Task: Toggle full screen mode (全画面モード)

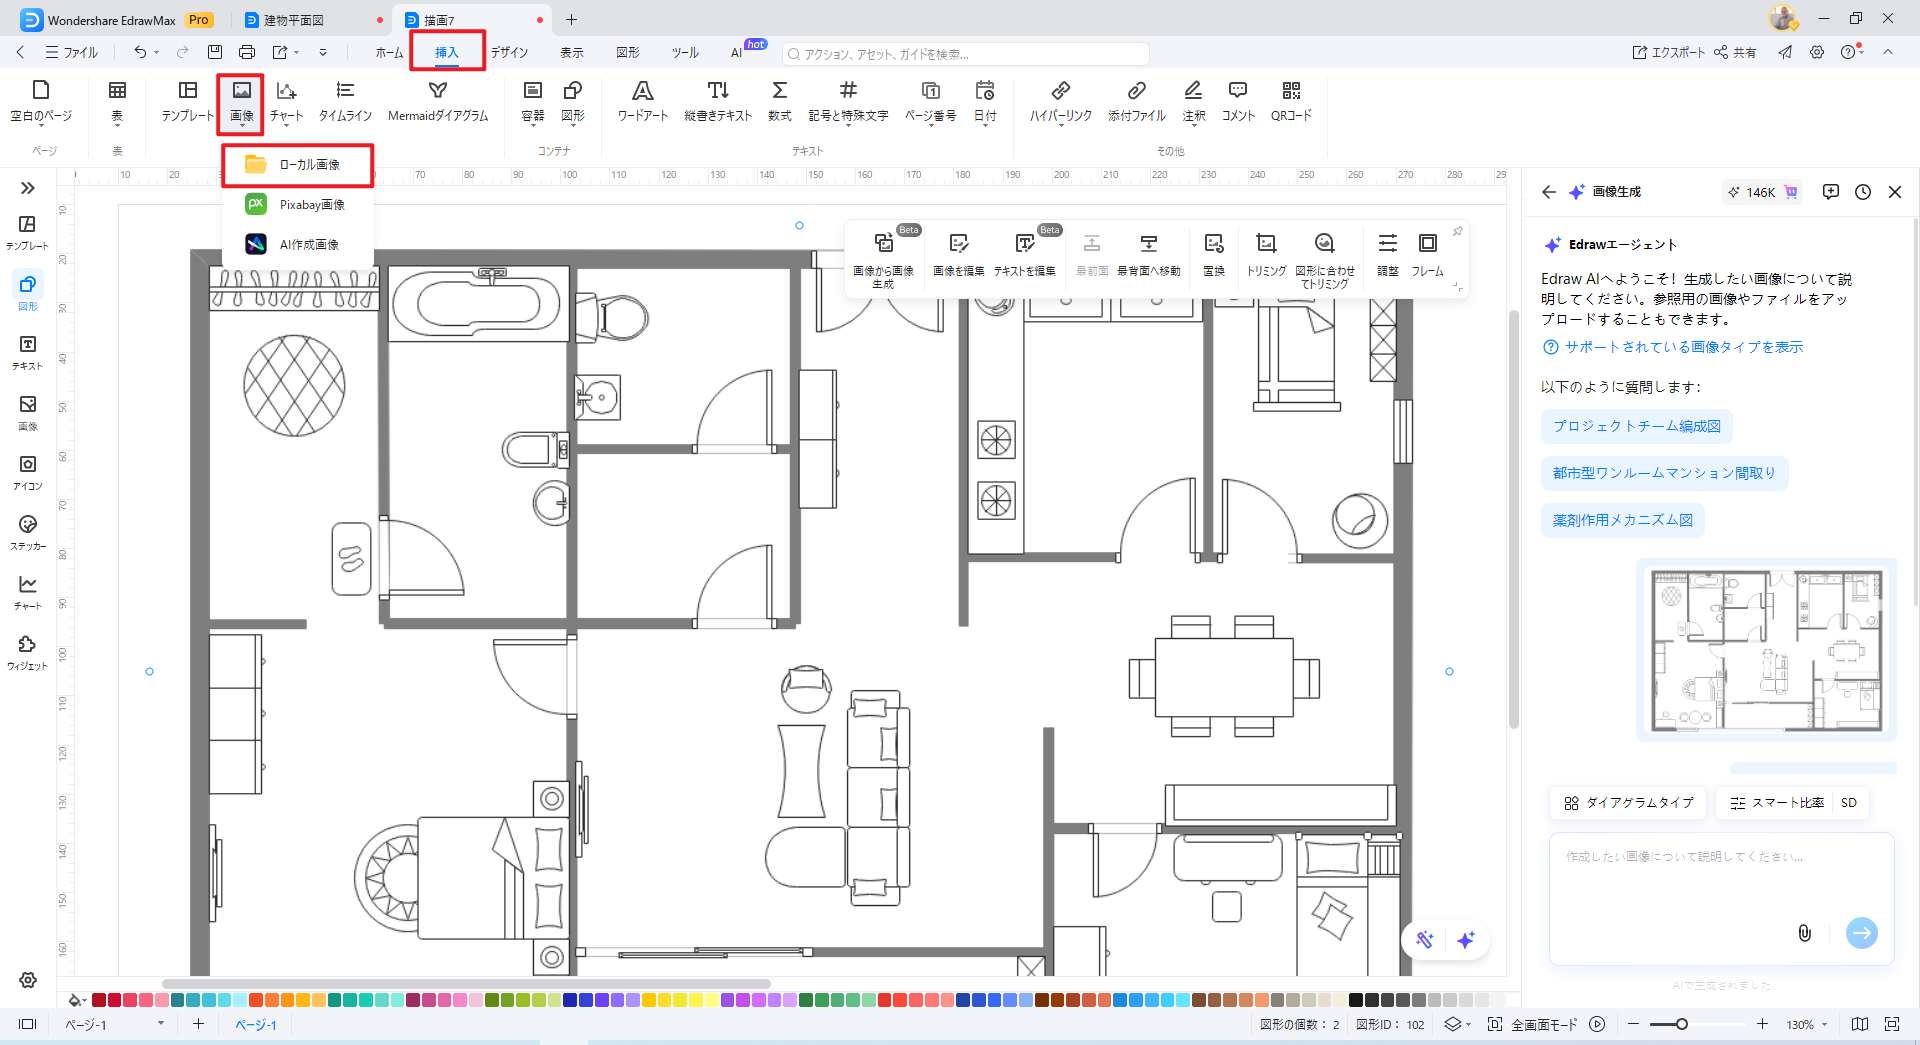Action: (1534, 1025)
